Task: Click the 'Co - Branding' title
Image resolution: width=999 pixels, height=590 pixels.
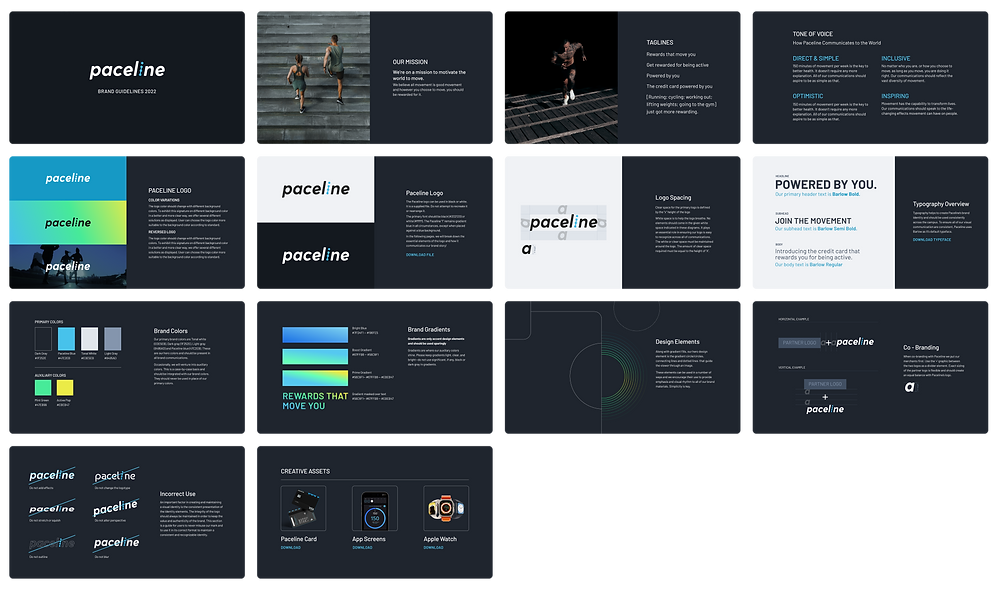Action: click(x=921, y=347)
